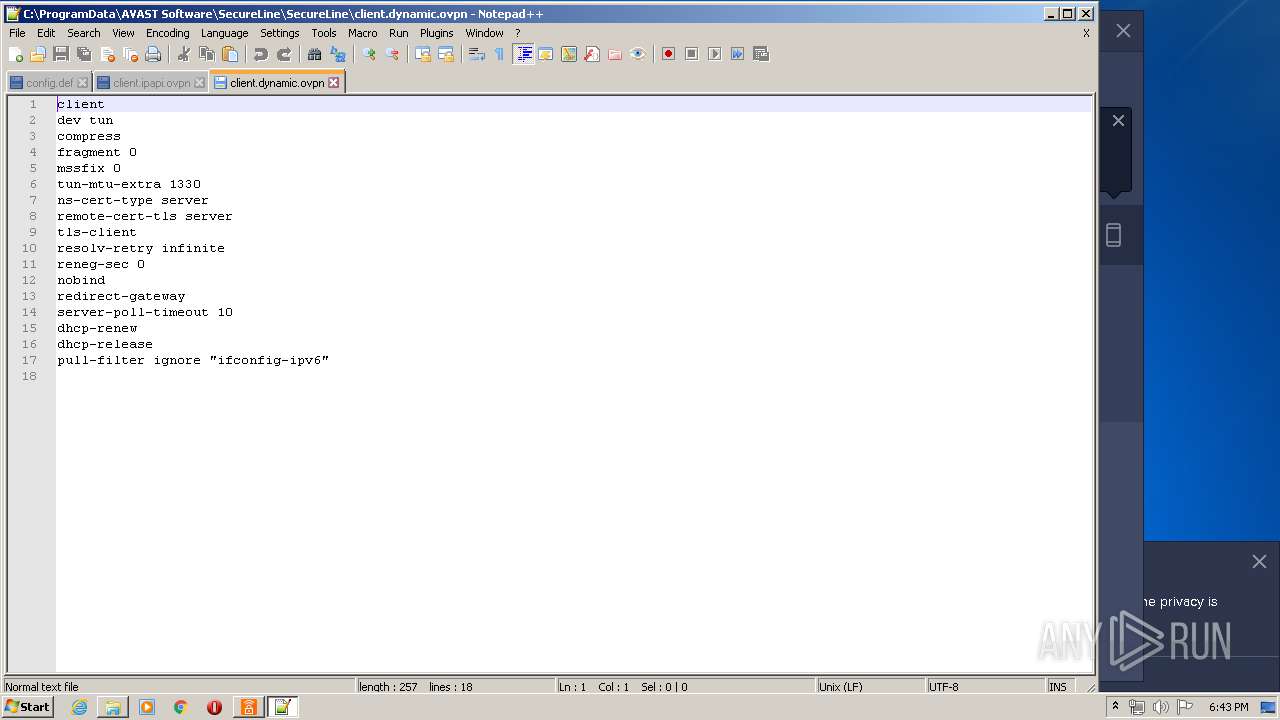Open the File menu
The image size is (1280, 720).
(17, 33)
